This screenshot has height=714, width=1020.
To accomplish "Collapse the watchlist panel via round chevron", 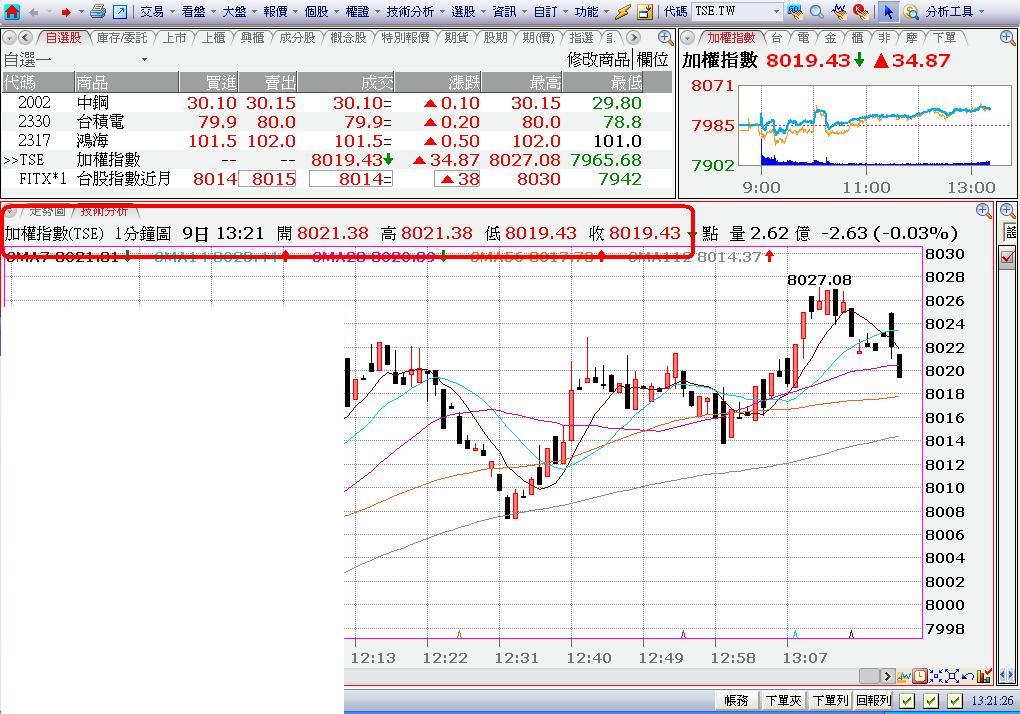I will click(10, 38).
